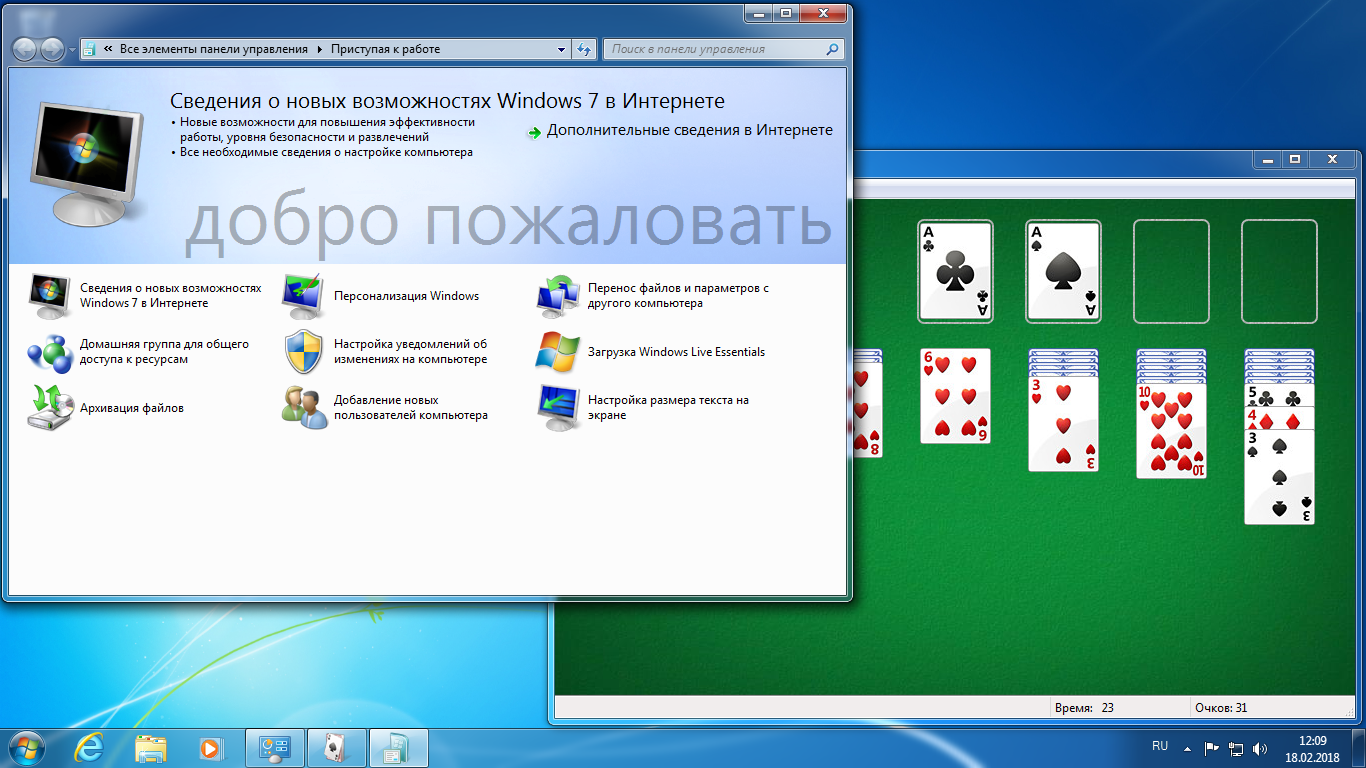Select the Приступая к работе breadcrumb

(x=385, y=49)
